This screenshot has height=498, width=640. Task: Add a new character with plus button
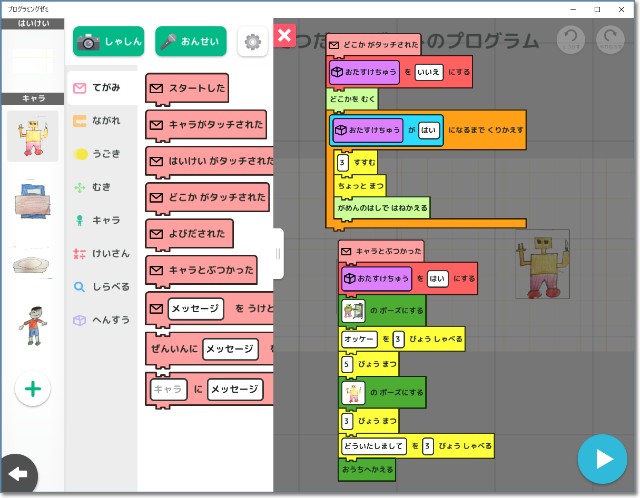[32, 389]
